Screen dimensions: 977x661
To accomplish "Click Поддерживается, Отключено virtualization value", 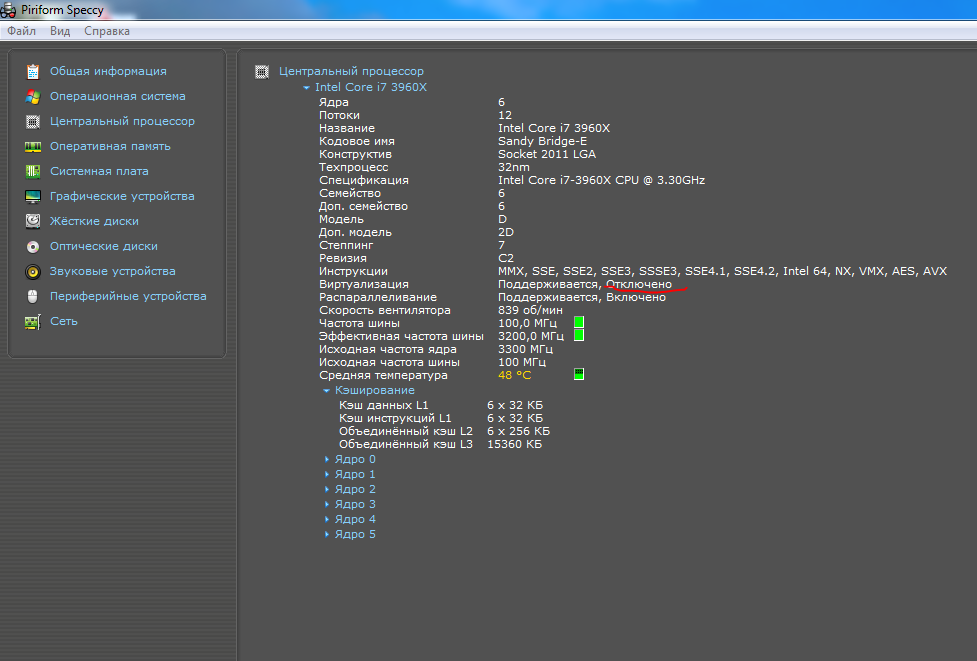I will click(585, 284).
